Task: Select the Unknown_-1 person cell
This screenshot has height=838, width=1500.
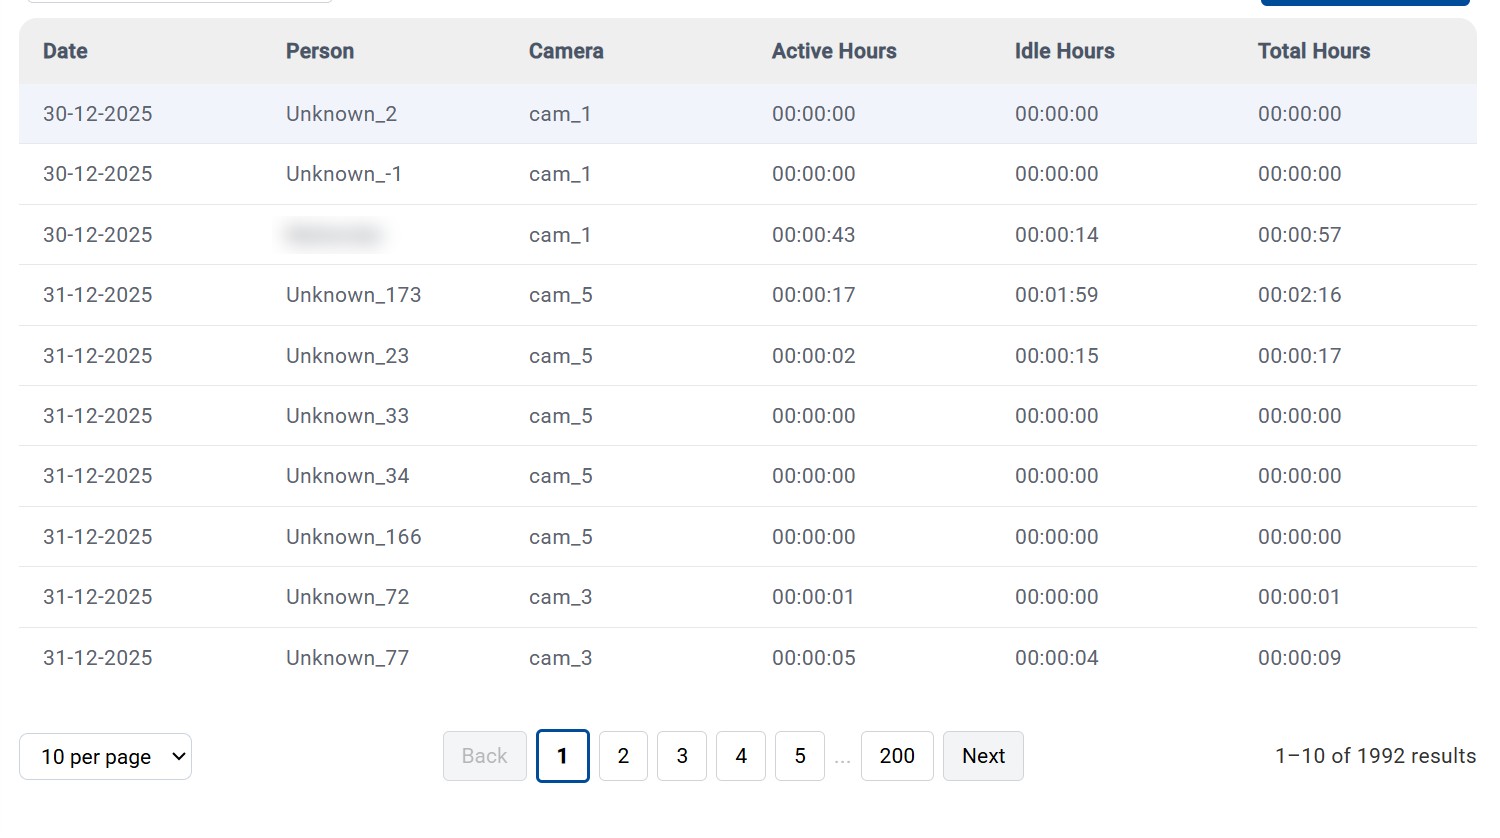Action: pos(344,174)
